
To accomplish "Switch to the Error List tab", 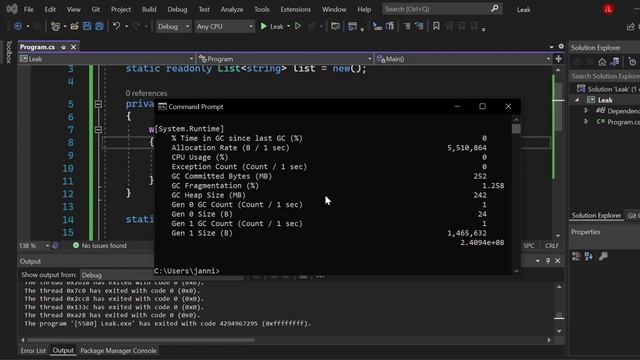I will (x=33, y=351).
